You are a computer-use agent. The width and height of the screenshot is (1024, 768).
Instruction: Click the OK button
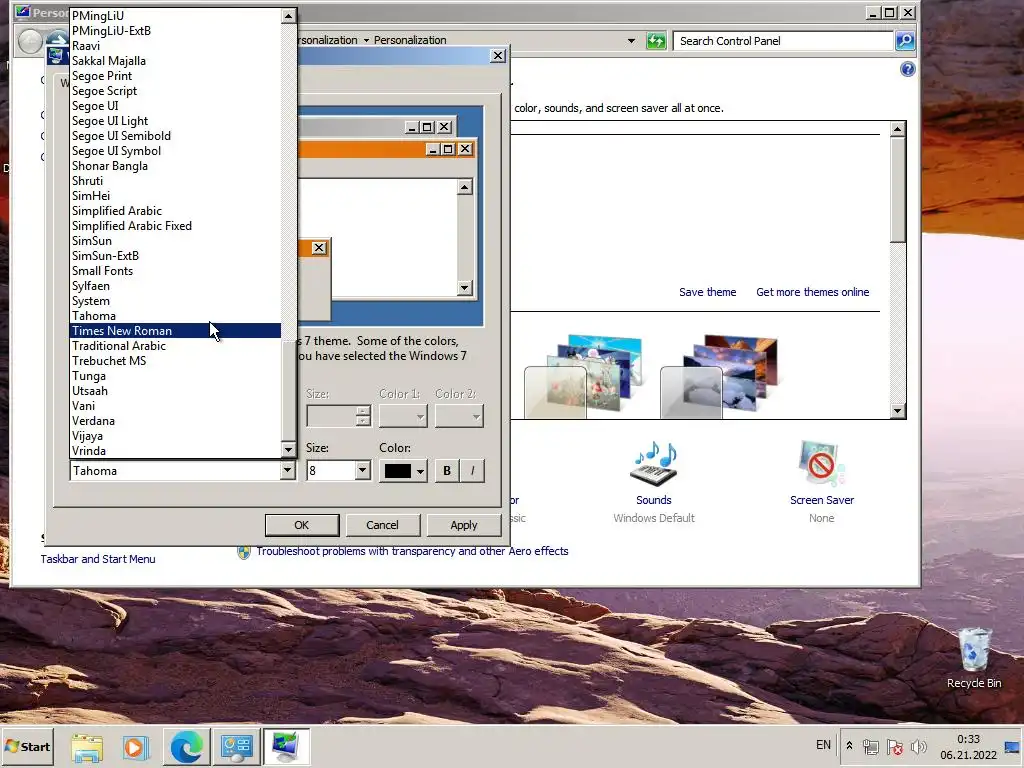tap(302, 525)
